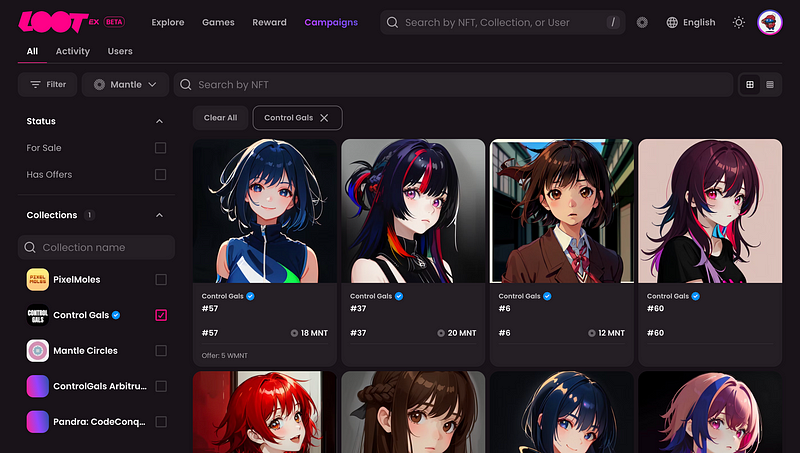Screen dimensions: 800x453
Task: Switch to the Activity tab
Action: tap(72, 51)
